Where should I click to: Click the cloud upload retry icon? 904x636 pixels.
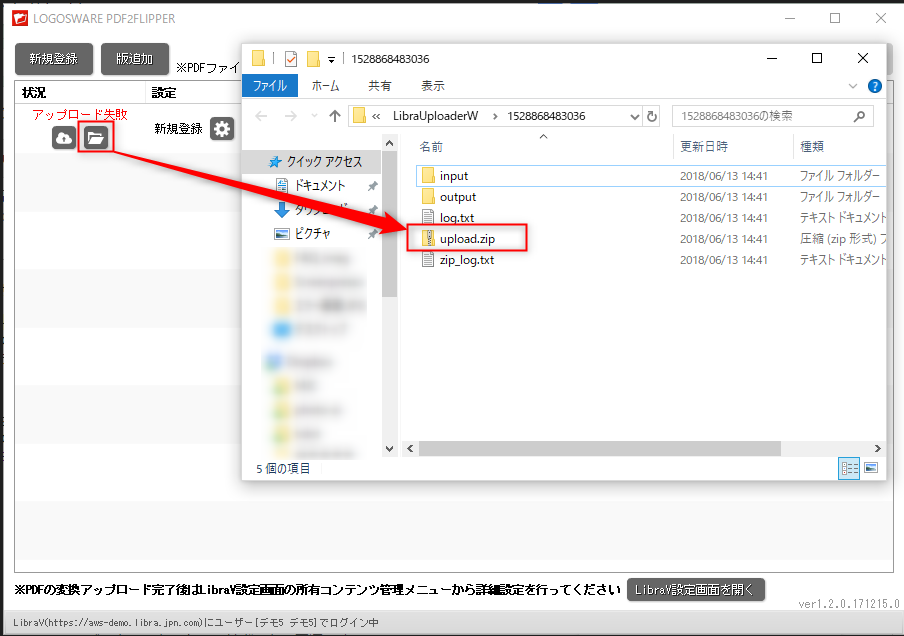click(64, 137)
